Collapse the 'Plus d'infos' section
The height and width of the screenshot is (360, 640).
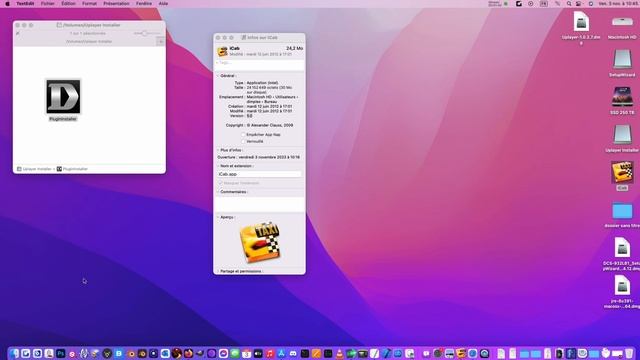tap(218, 150)
